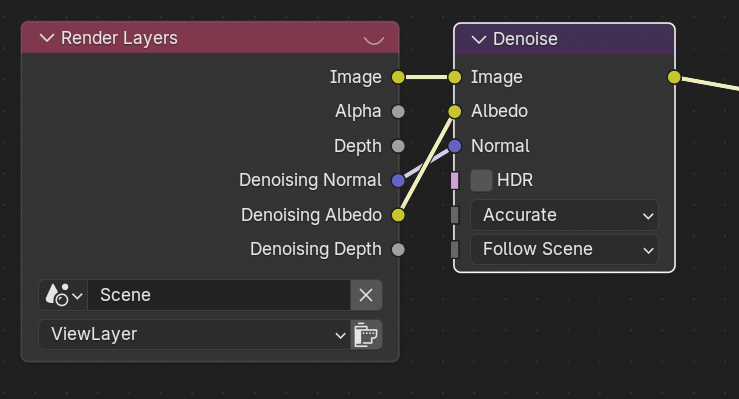The image size is (739, 399).
Task: Open the ViewLayer dropdown
Action: click(195, 334)
